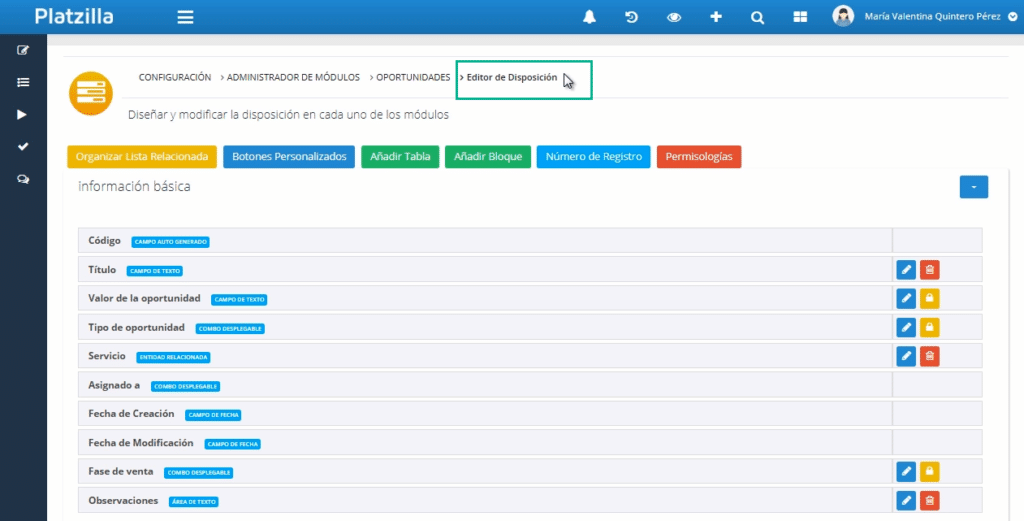Click Añadir Tabla button

tap(400, 157)
